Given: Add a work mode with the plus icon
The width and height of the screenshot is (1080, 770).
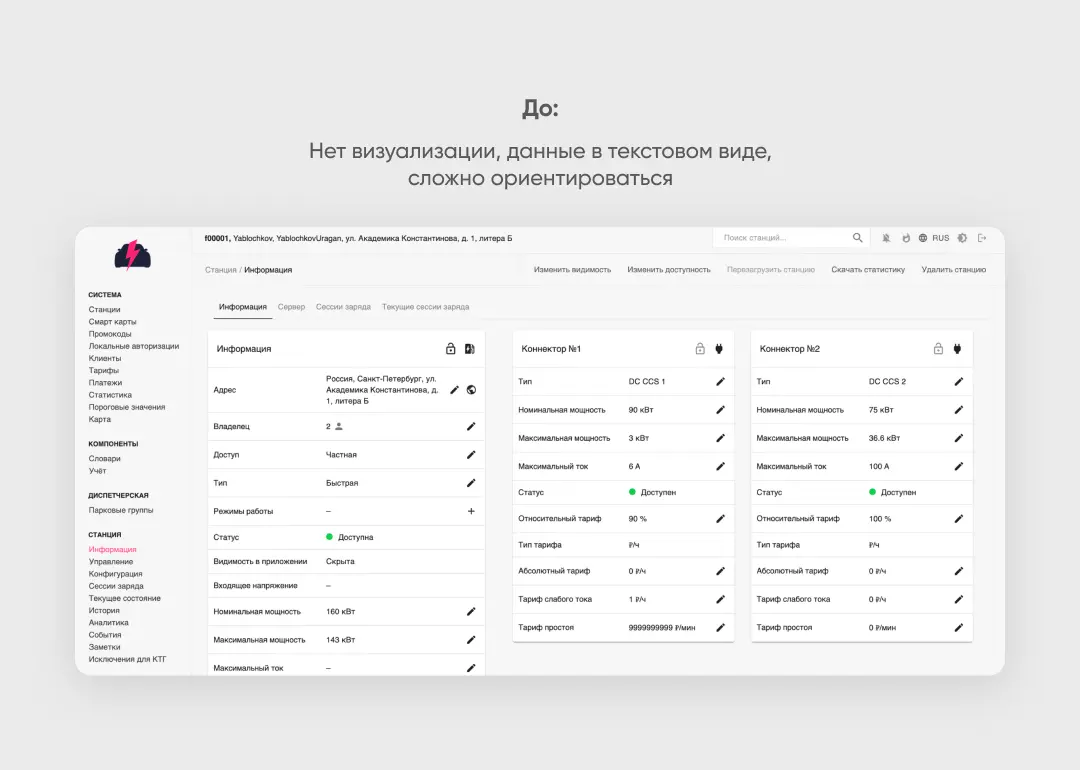Looking at the screenshot, I should (471, 511).
